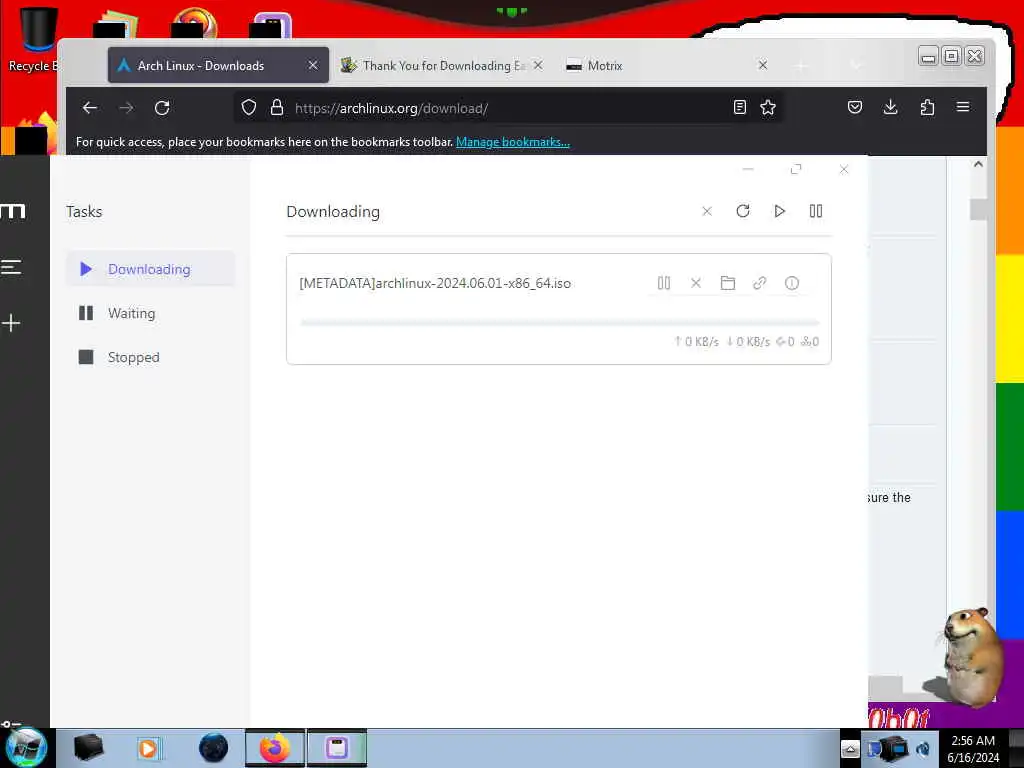Screen dimensions: 1024x768
Task: Close the Motrix browser tab
Action: (762, 65)
